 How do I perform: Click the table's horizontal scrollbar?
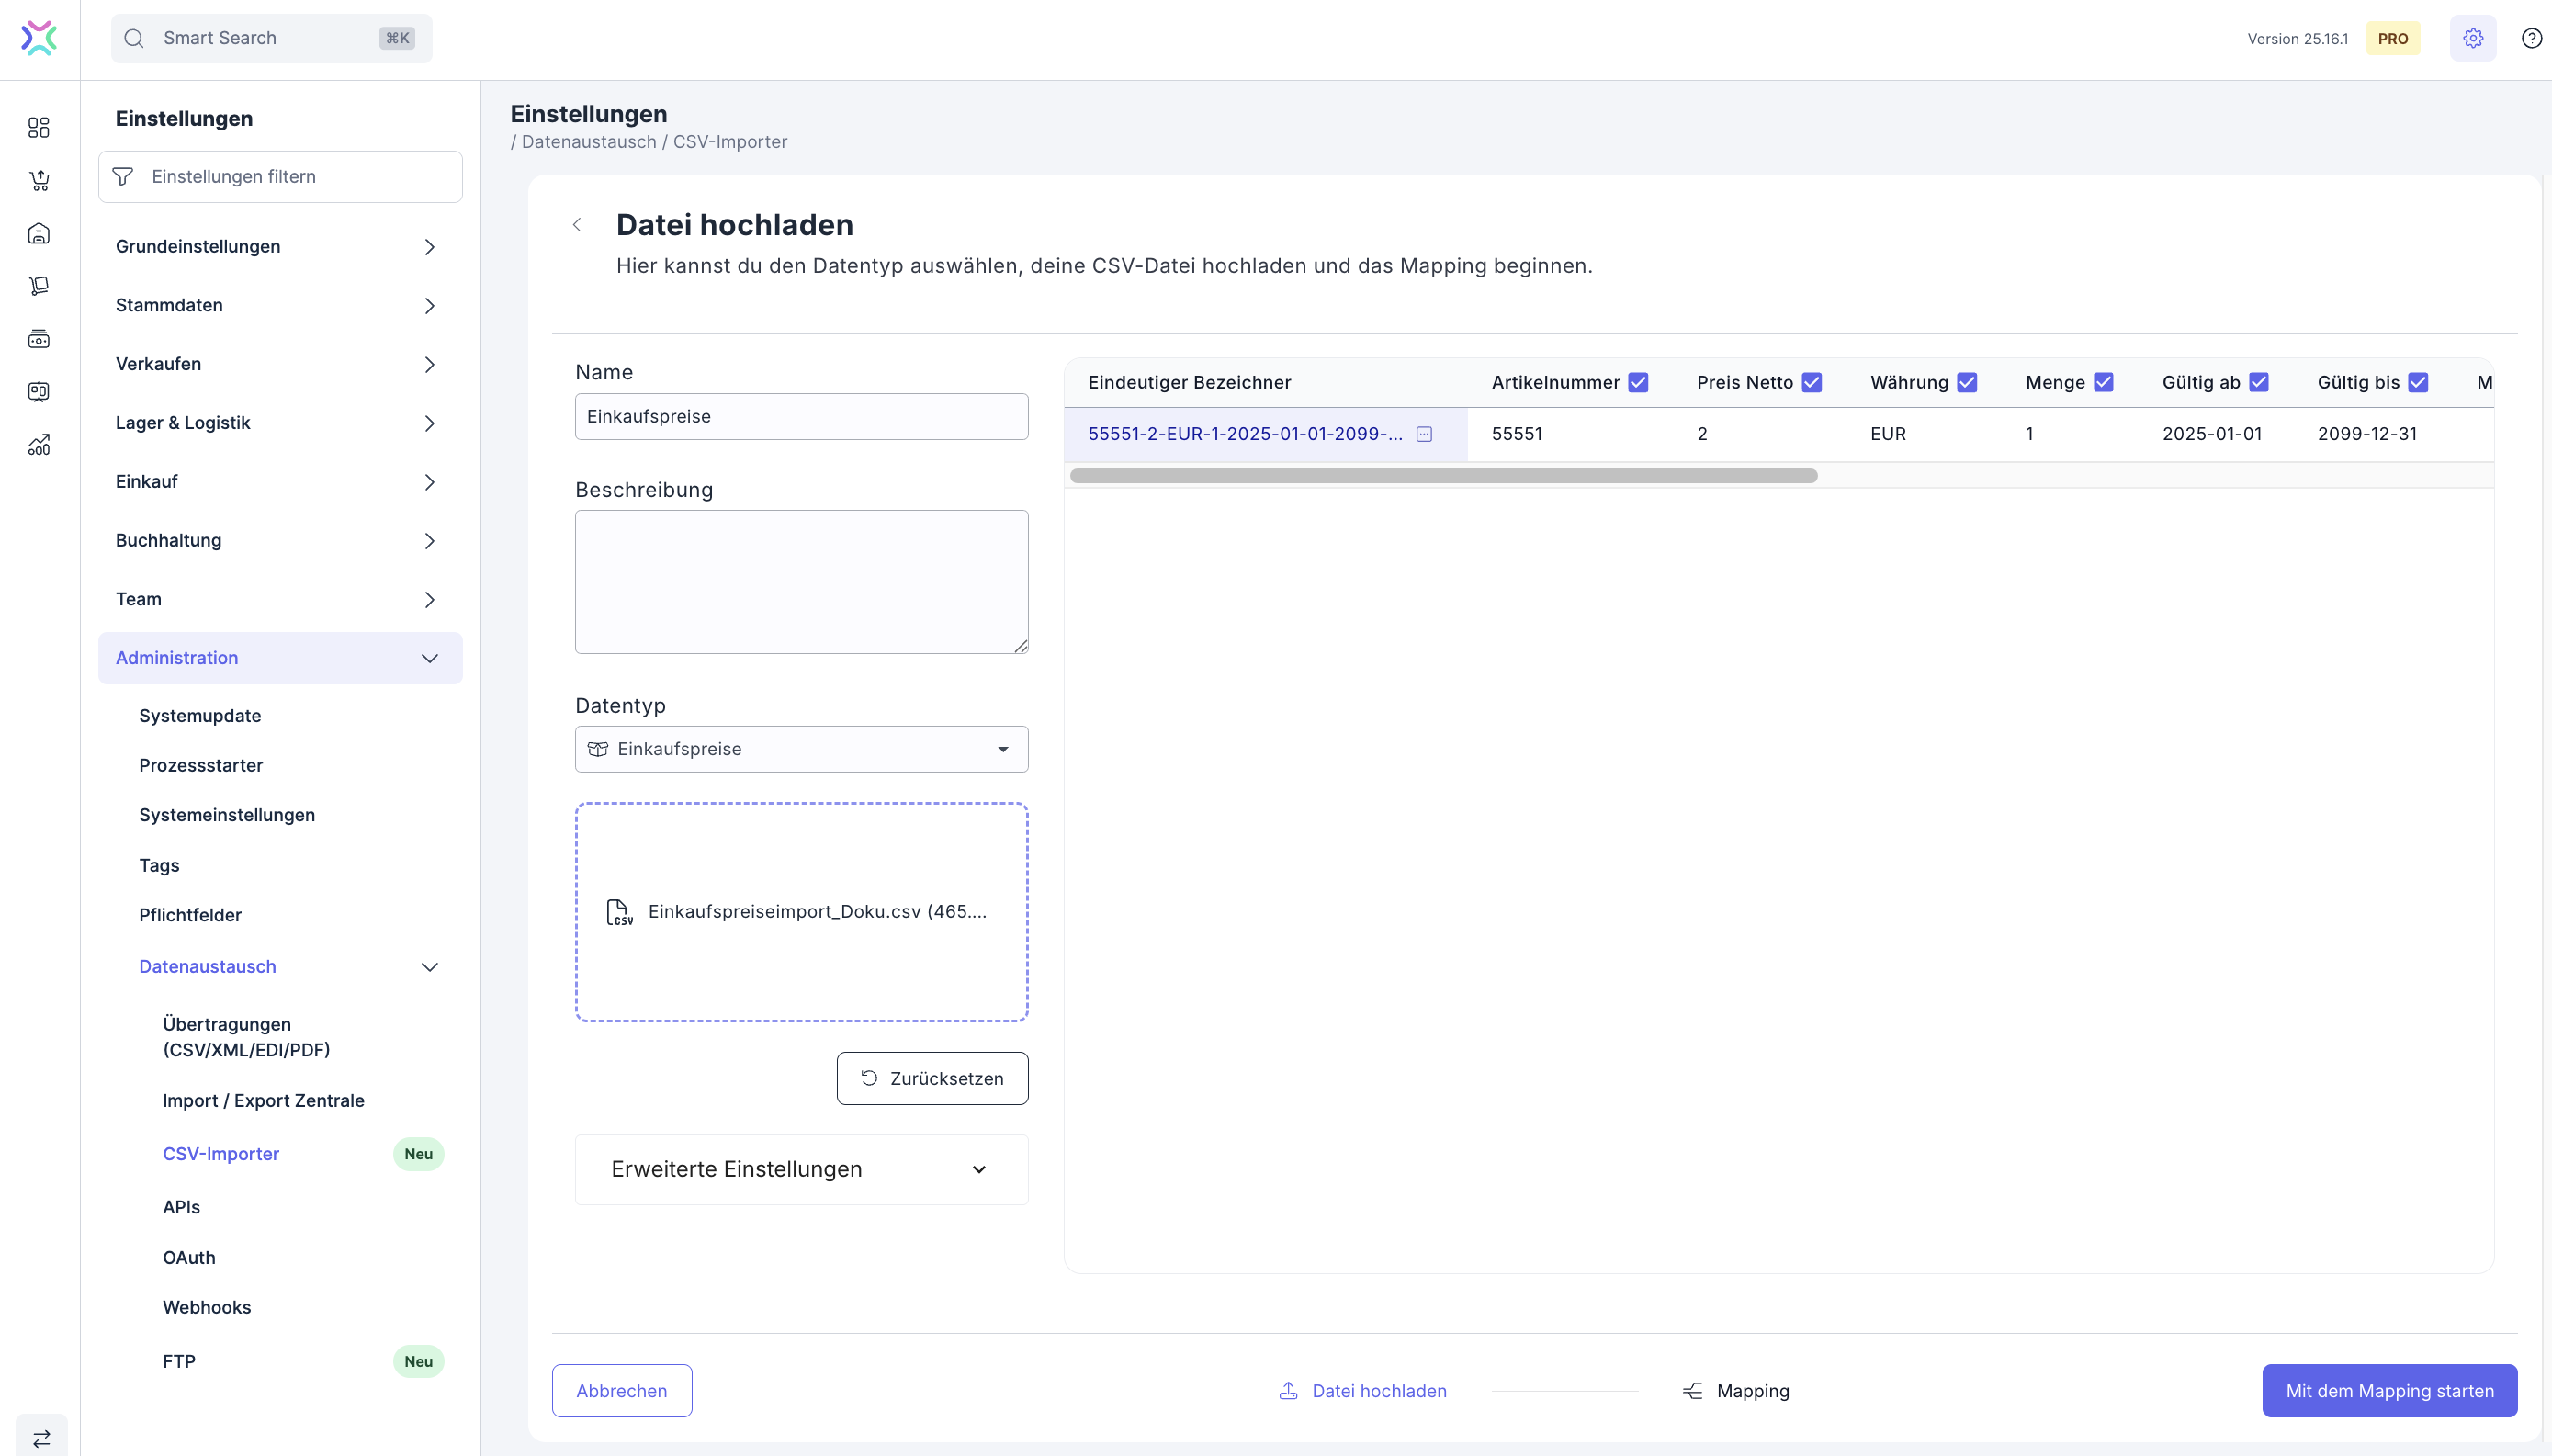coord(1443,476)
